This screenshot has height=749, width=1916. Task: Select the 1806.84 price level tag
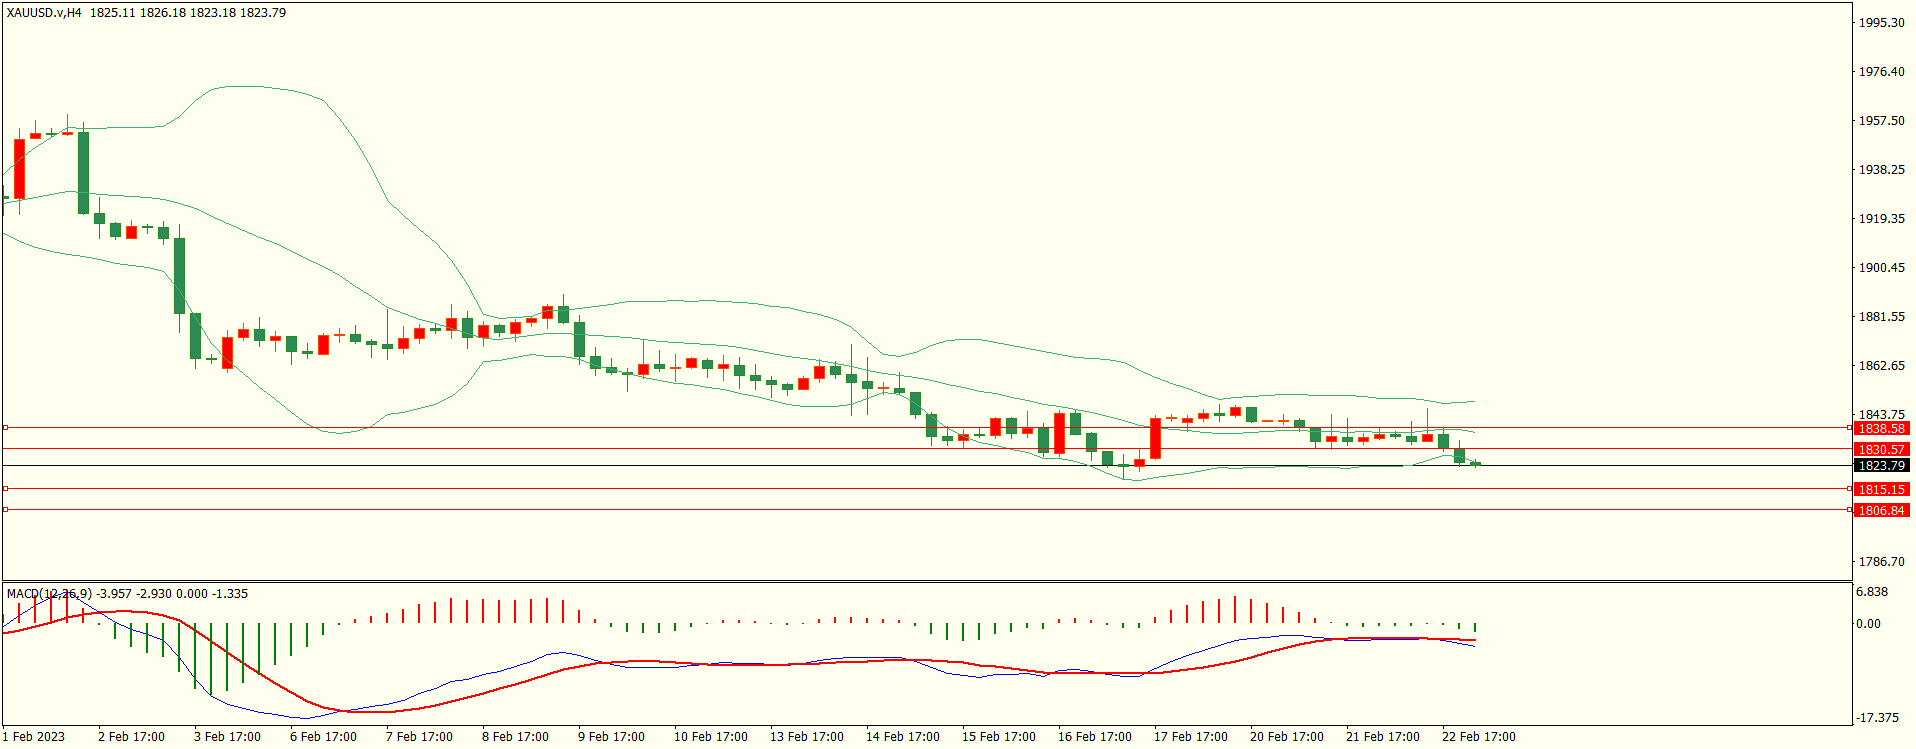1881,510
